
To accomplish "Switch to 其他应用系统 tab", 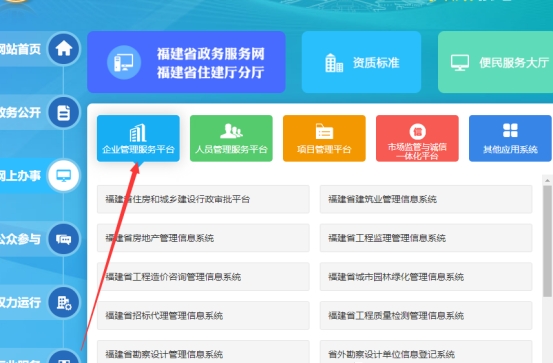I will [510, 138].
